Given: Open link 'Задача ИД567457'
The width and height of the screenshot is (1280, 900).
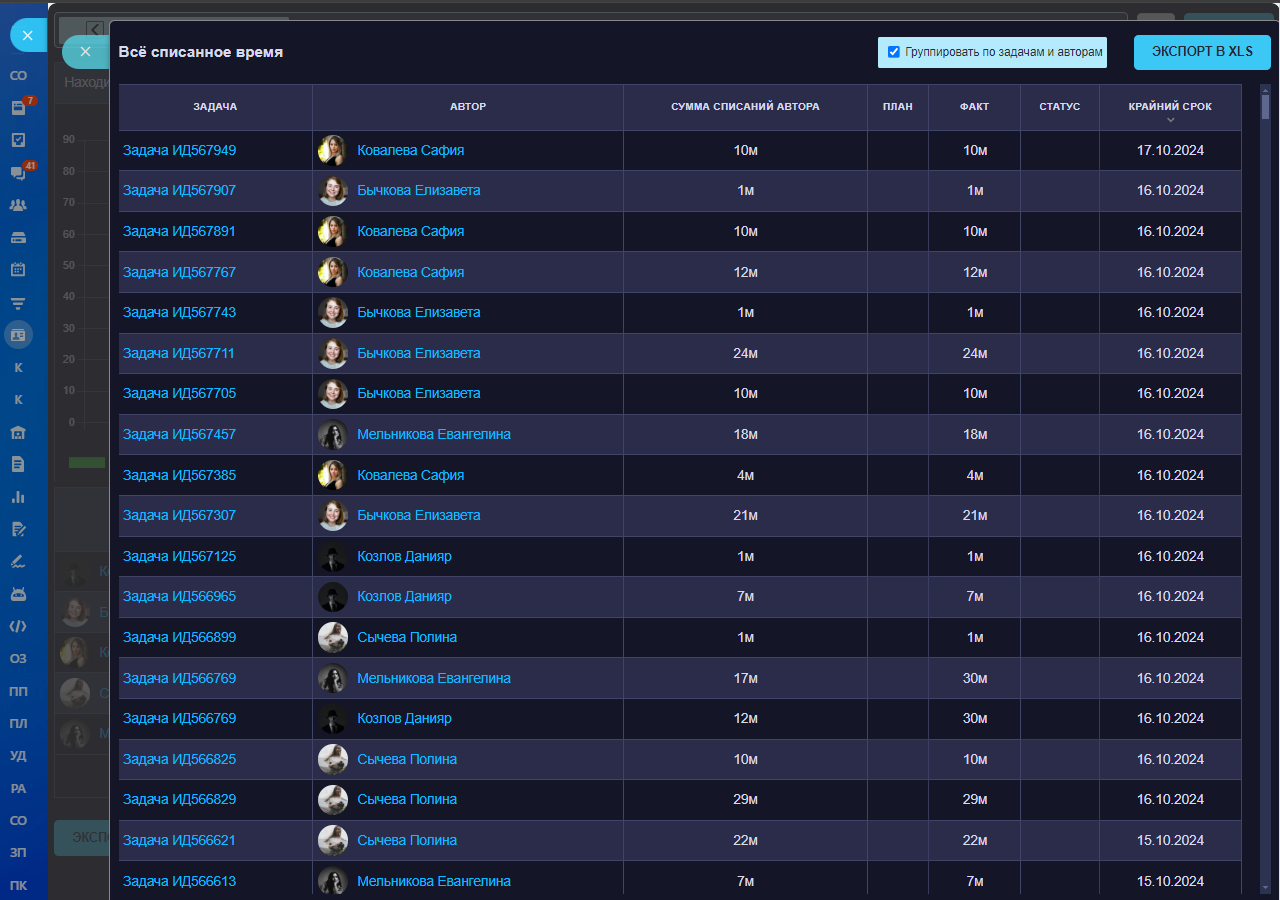Looking at the screenshot, I should tap(179, 434).
